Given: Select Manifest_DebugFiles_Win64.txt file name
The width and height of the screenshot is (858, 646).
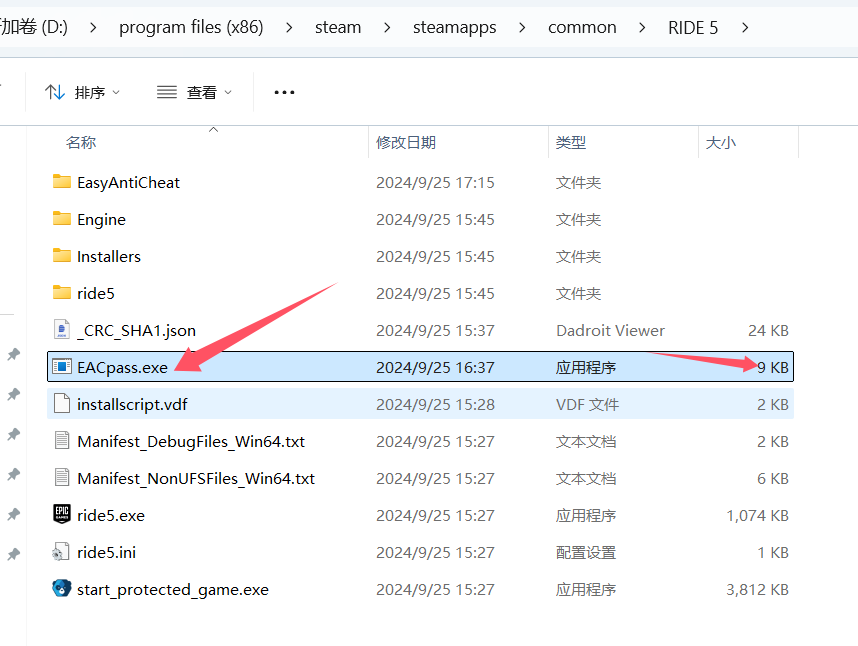Looking at the screenshot, I should (191, 441).
